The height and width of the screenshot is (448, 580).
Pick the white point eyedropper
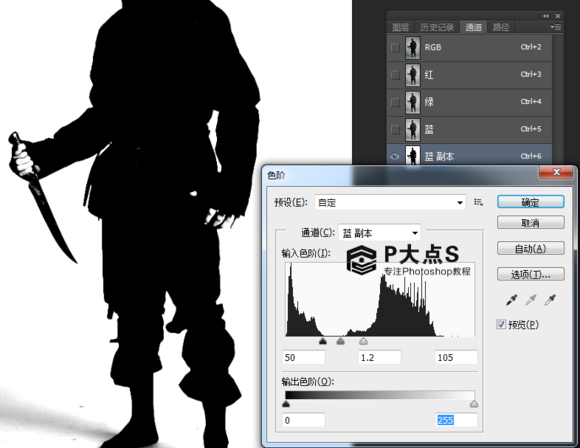click(x=550, y=300)
